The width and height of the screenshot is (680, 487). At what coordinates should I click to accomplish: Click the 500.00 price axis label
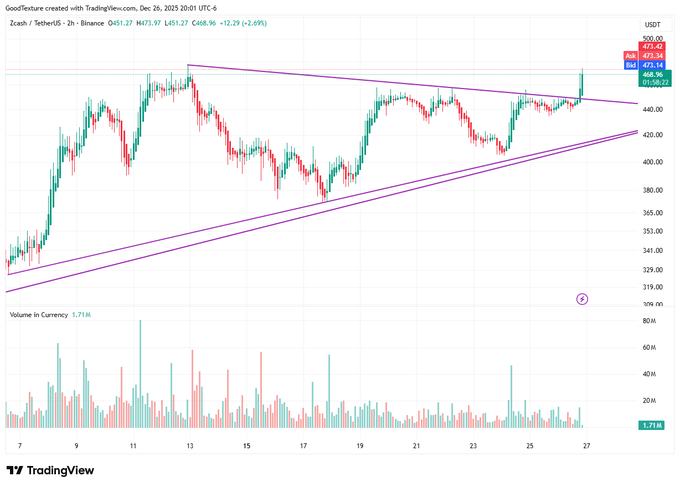[653, 38]
